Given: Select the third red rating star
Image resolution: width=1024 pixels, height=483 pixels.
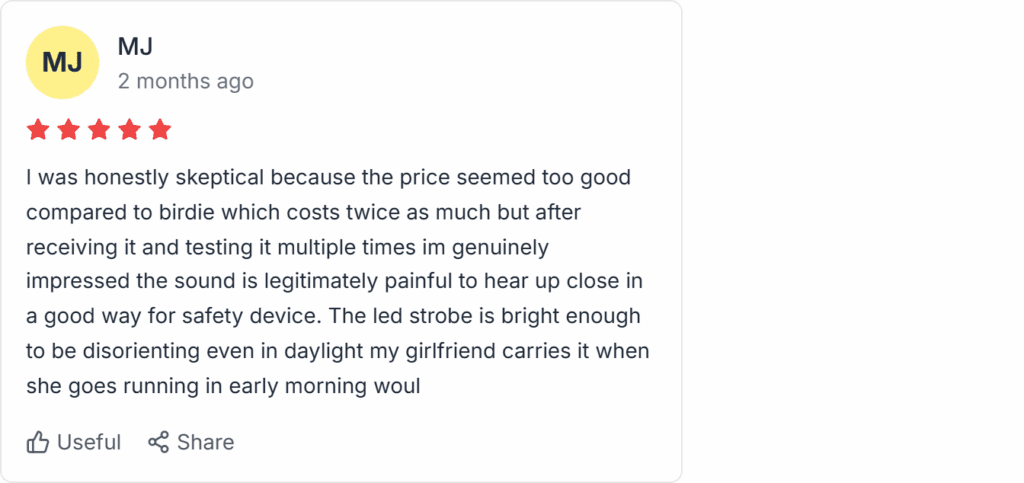Looking at the screenshot, I should coord(99,130).
